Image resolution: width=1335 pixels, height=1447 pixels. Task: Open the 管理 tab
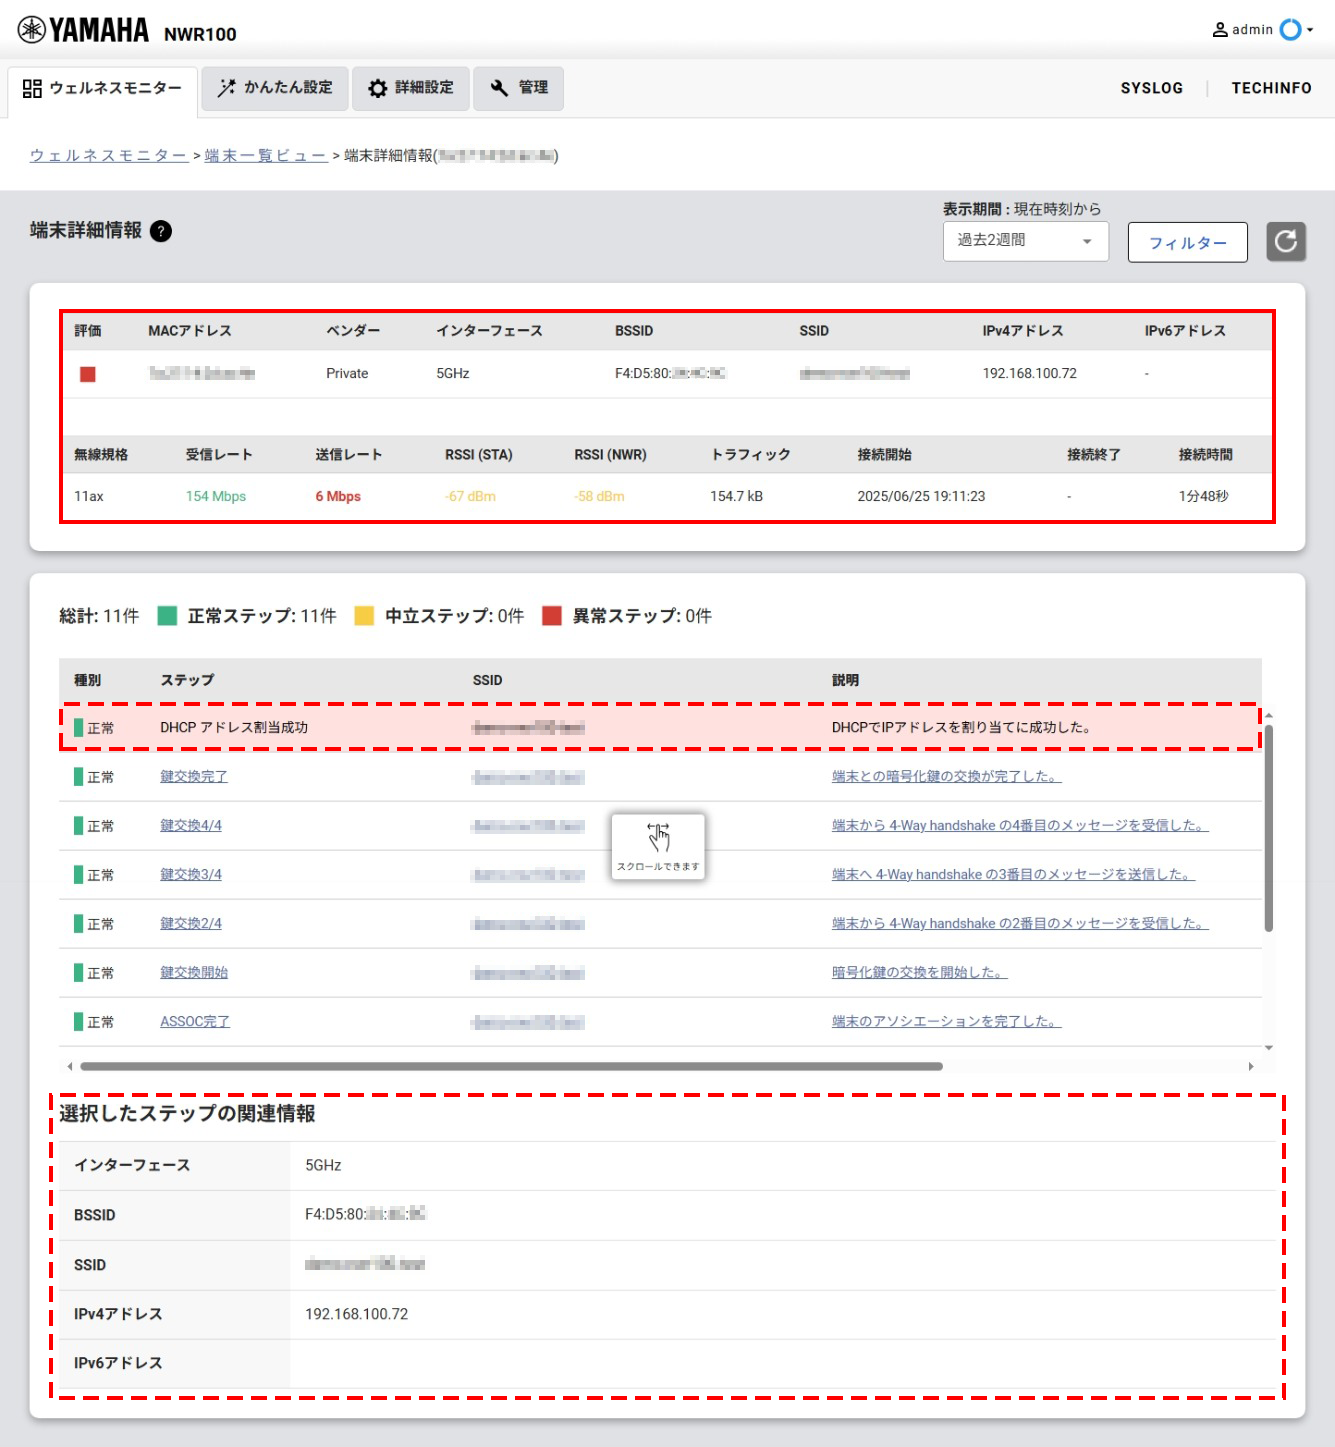[518, 88]
